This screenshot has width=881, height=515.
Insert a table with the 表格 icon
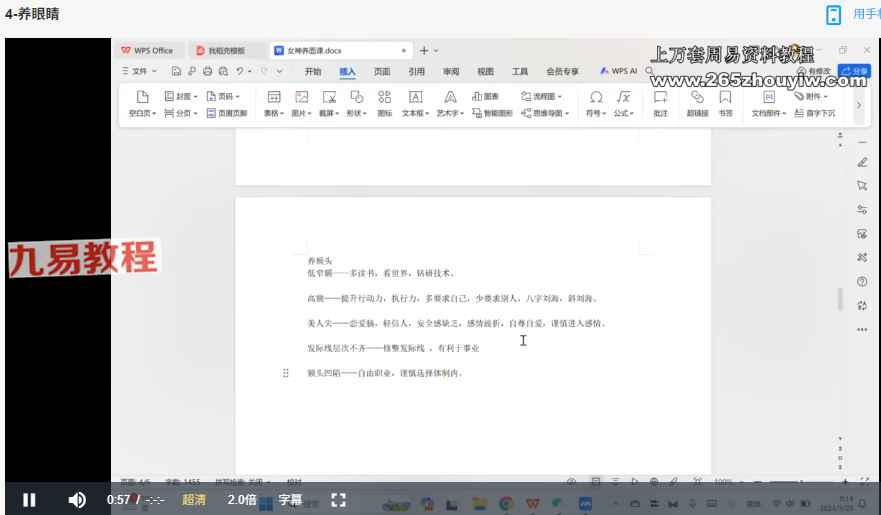coord(274,104)
